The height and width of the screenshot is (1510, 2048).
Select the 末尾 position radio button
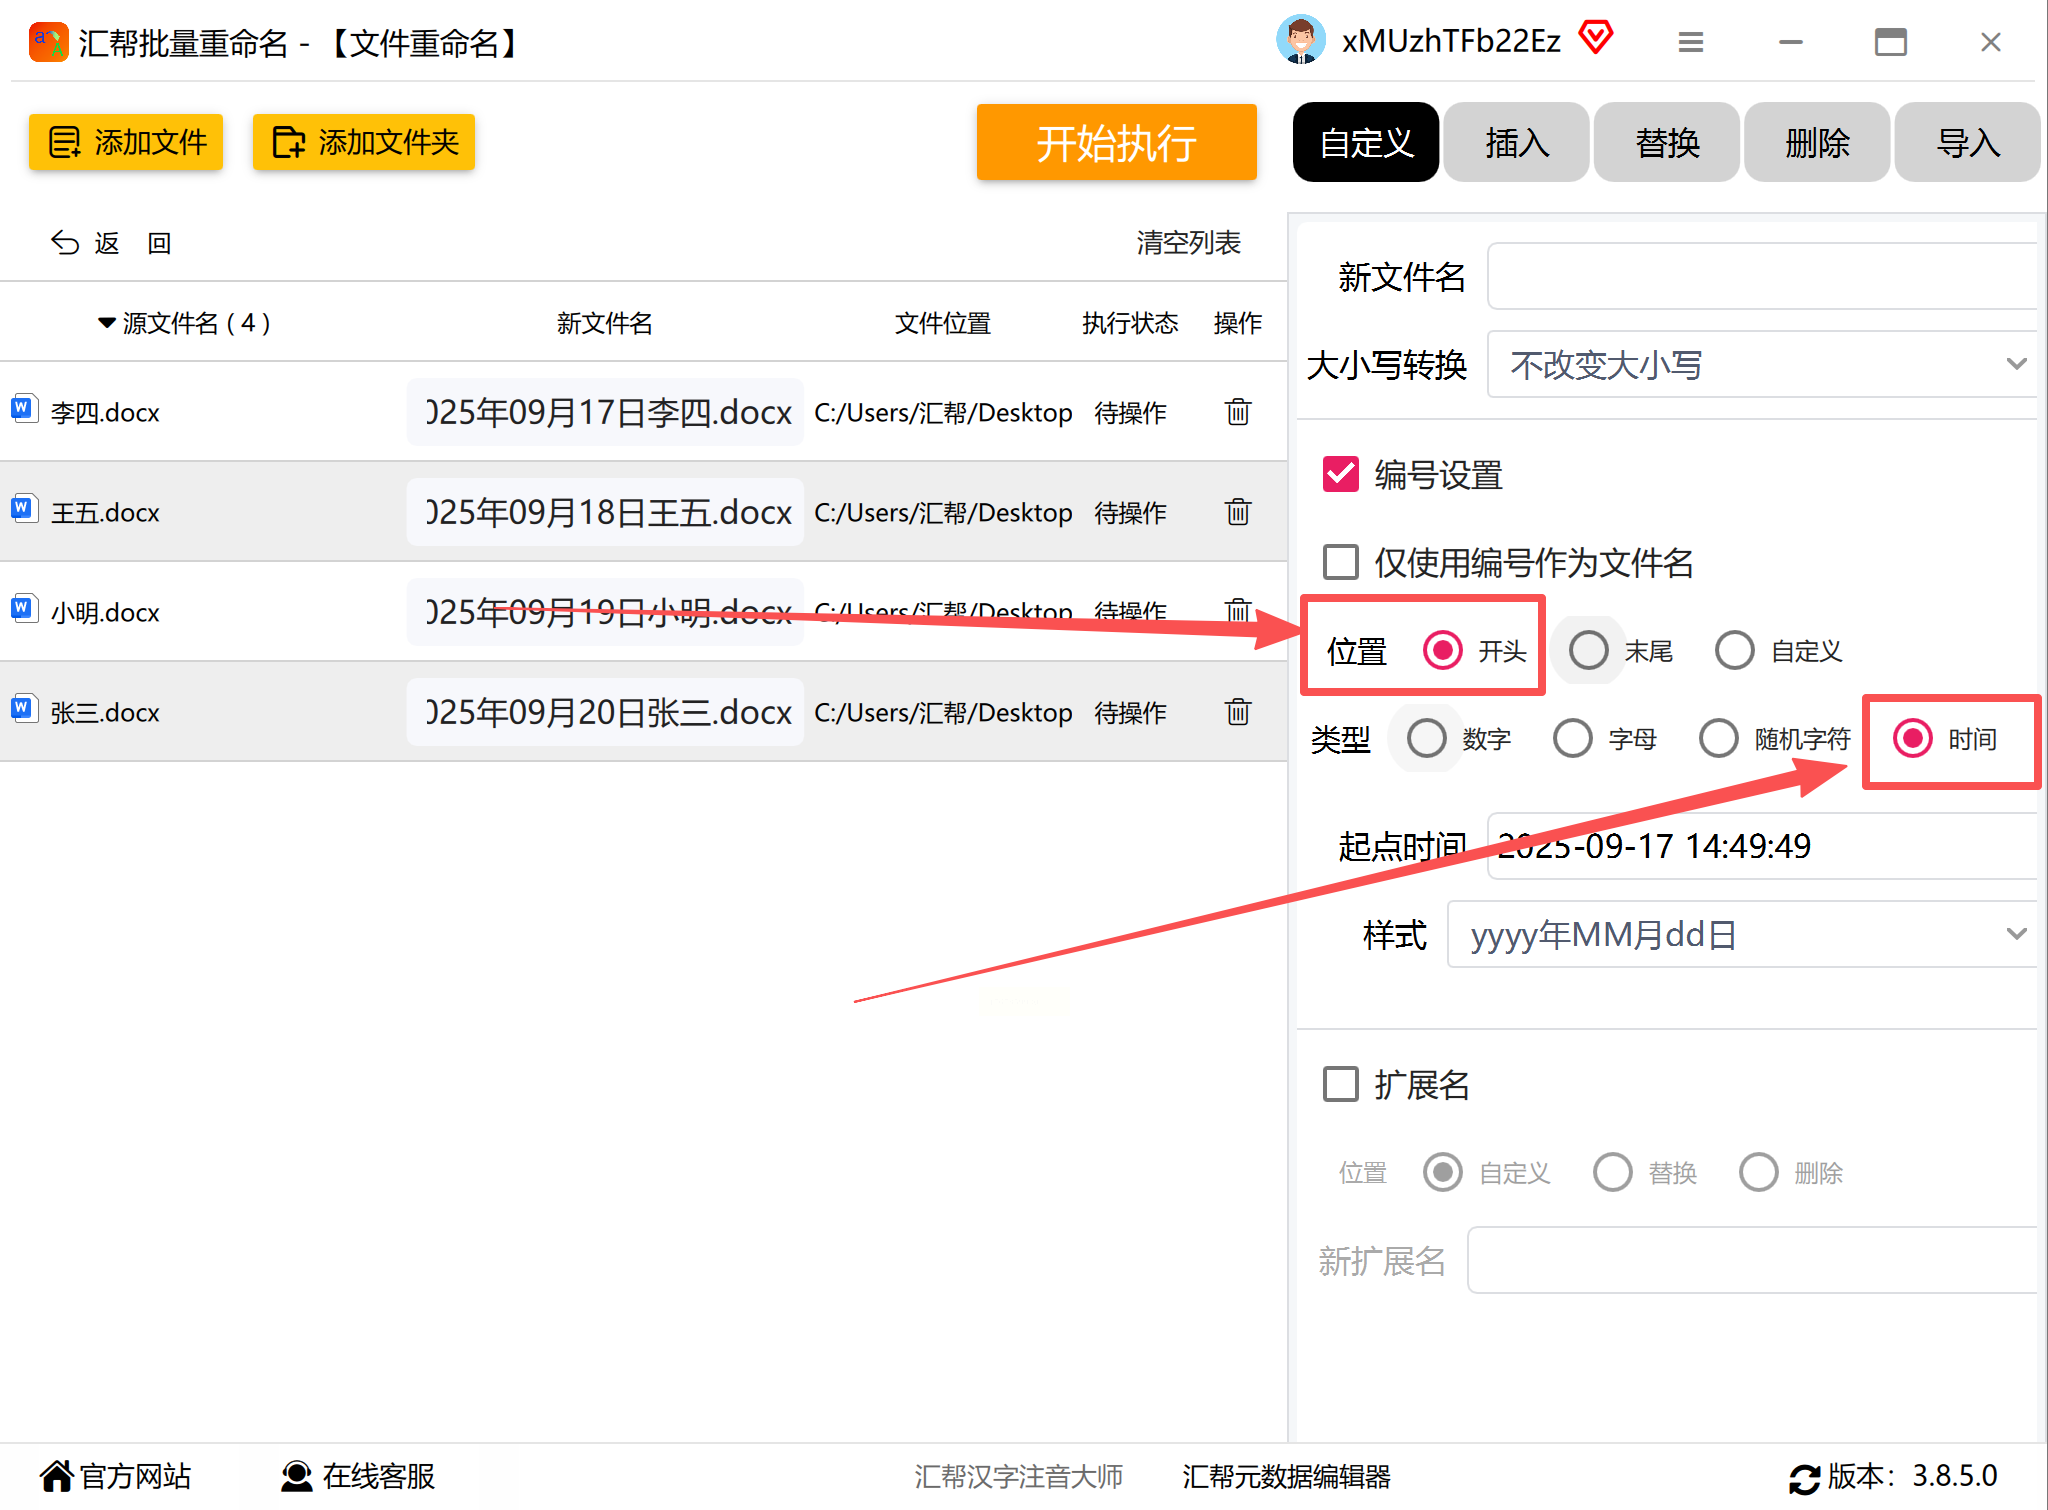click(1588, 651)
